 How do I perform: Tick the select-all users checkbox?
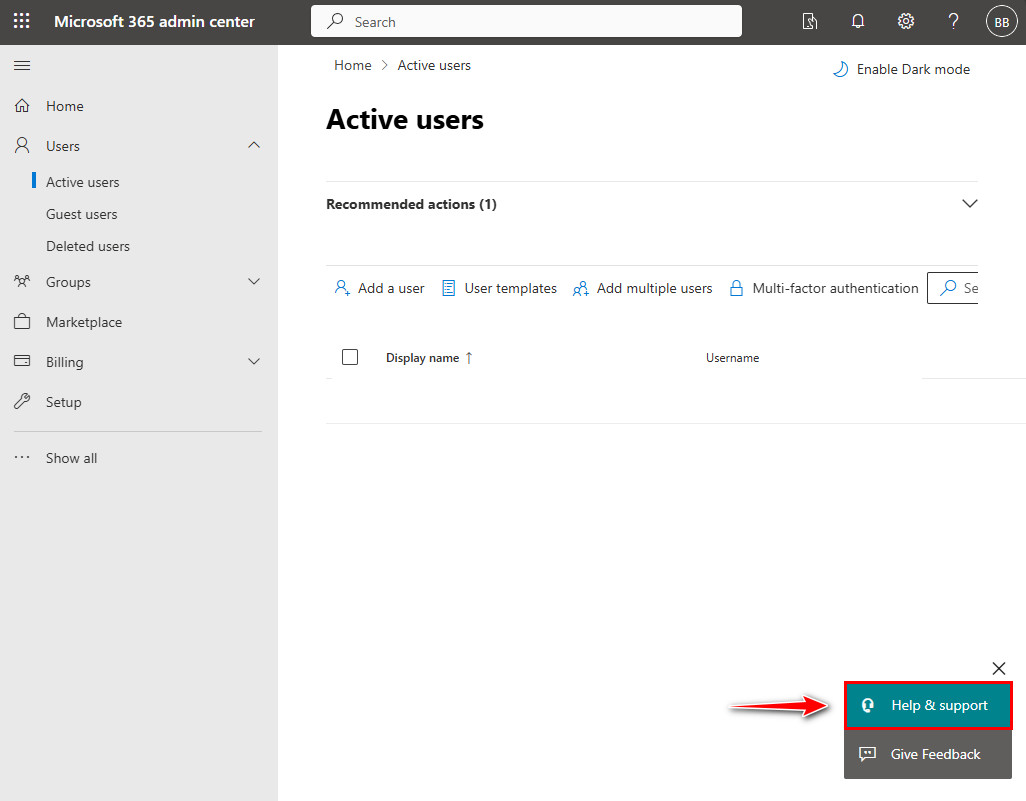pos(350,357)
